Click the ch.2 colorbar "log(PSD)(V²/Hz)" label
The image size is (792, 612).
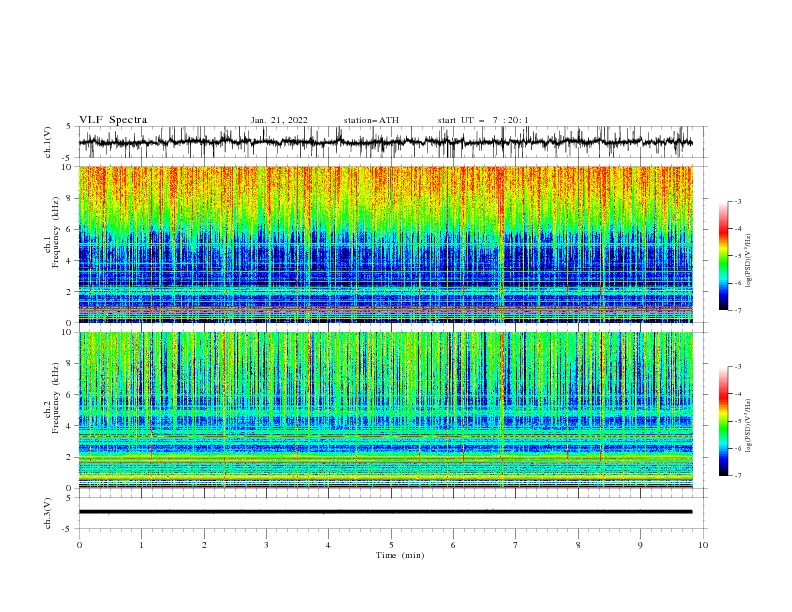click(748, 426)
